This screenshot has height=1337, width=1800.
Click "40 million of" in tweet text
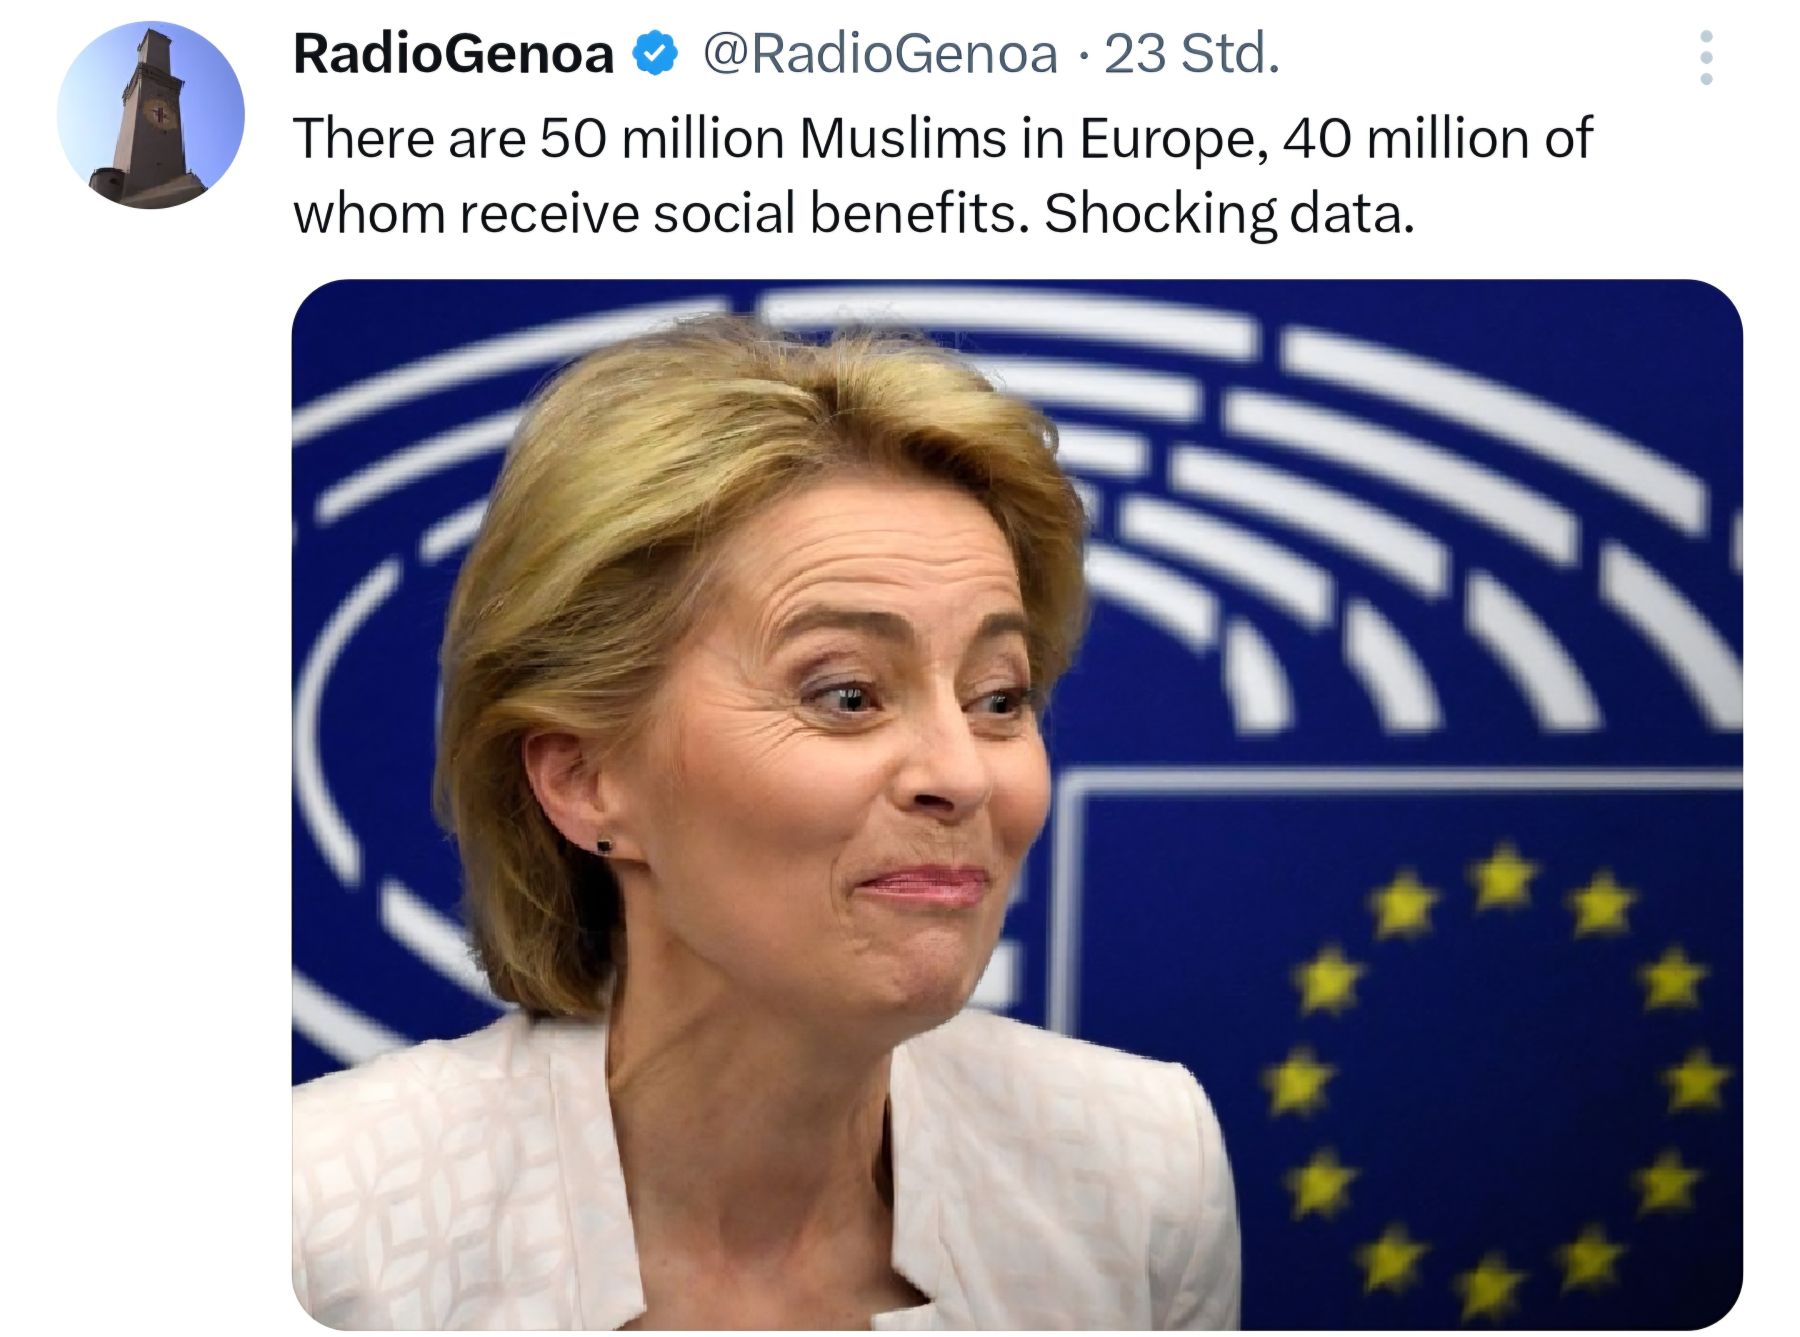1437,138
